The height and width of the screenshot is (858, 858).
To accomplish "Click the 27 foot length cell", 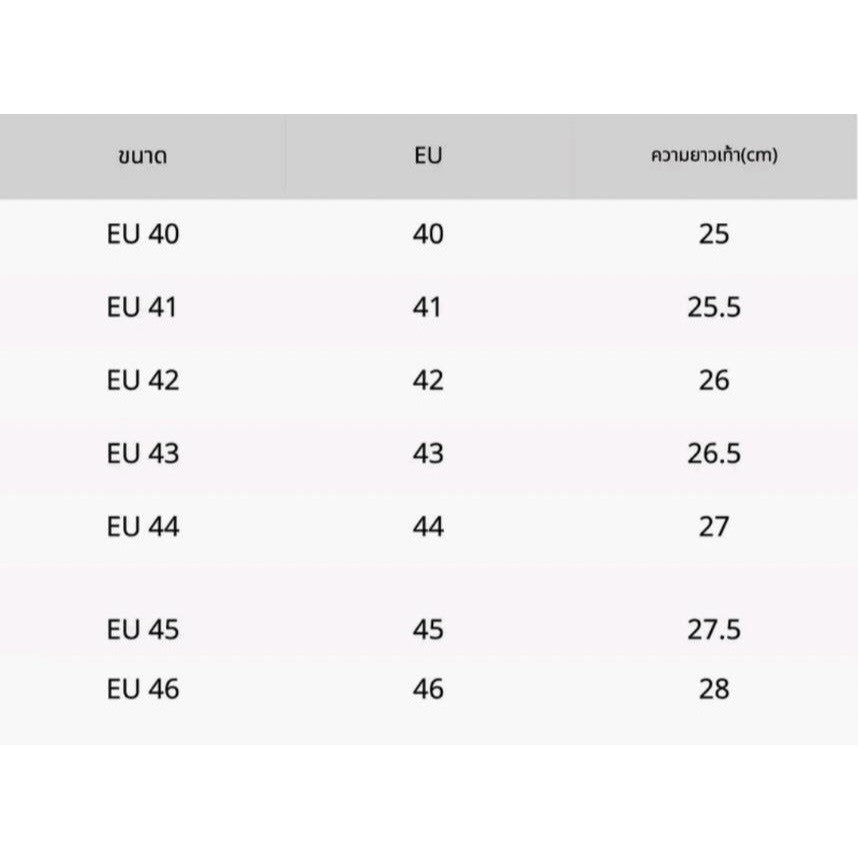I will [714, 526].
